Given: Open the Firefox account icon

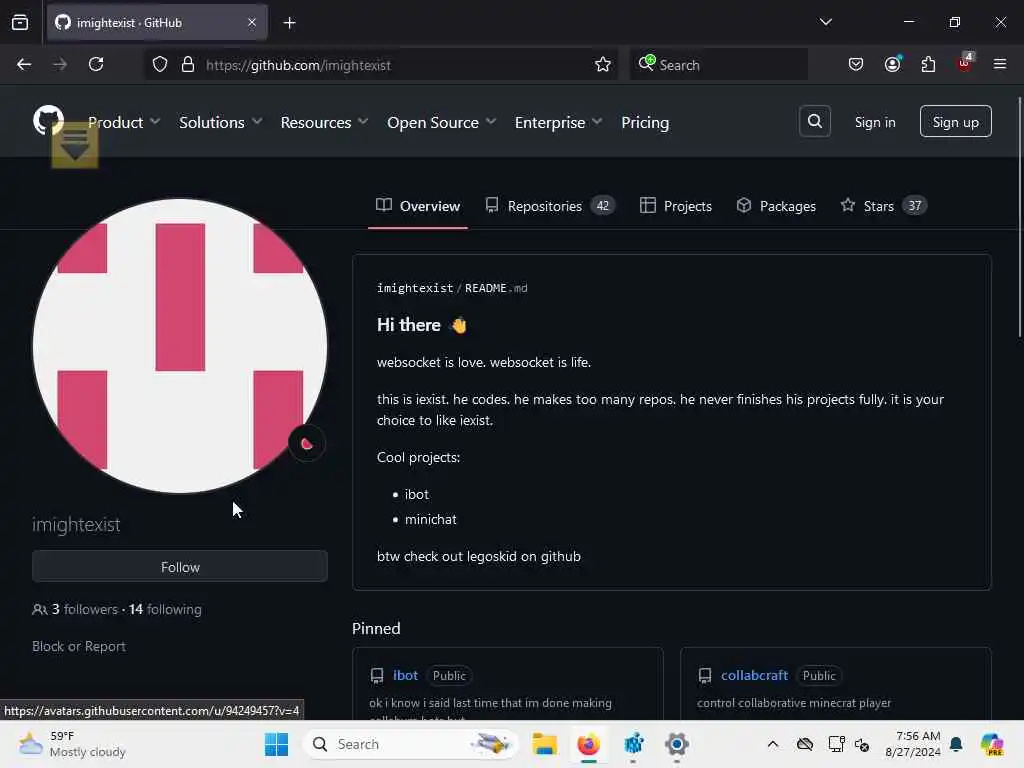Looking at the screenshot, I should (x=892, y=65).
